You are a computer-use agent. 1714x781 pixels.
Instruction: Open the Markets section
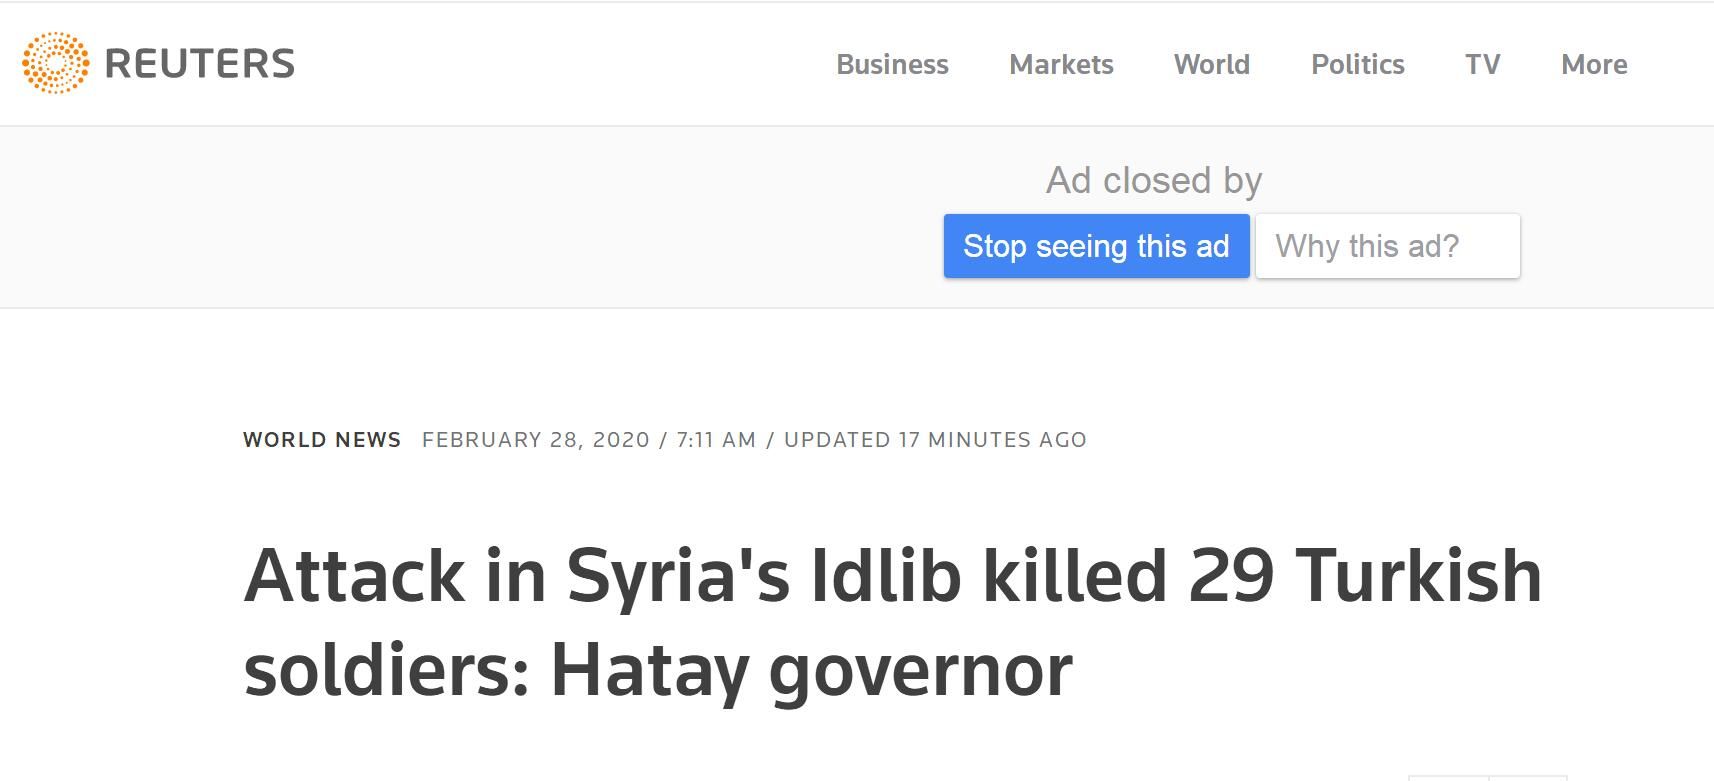[x=1061, y=64]
